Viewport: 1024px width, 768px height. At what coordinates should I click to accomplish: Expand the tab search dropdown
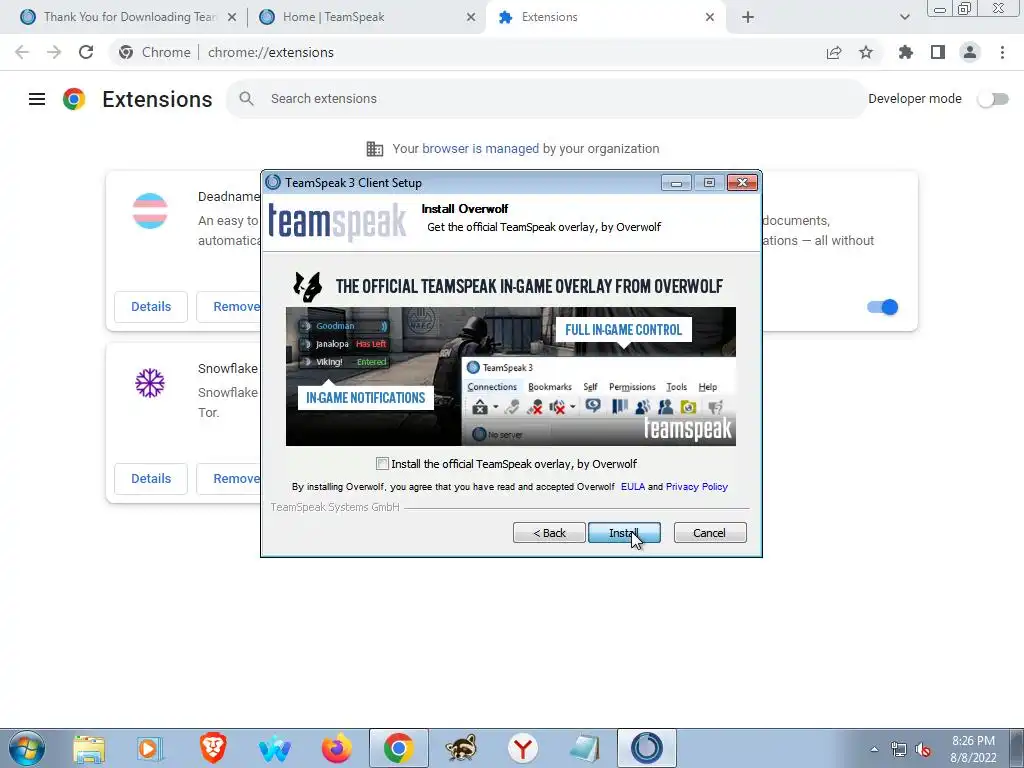904,17
